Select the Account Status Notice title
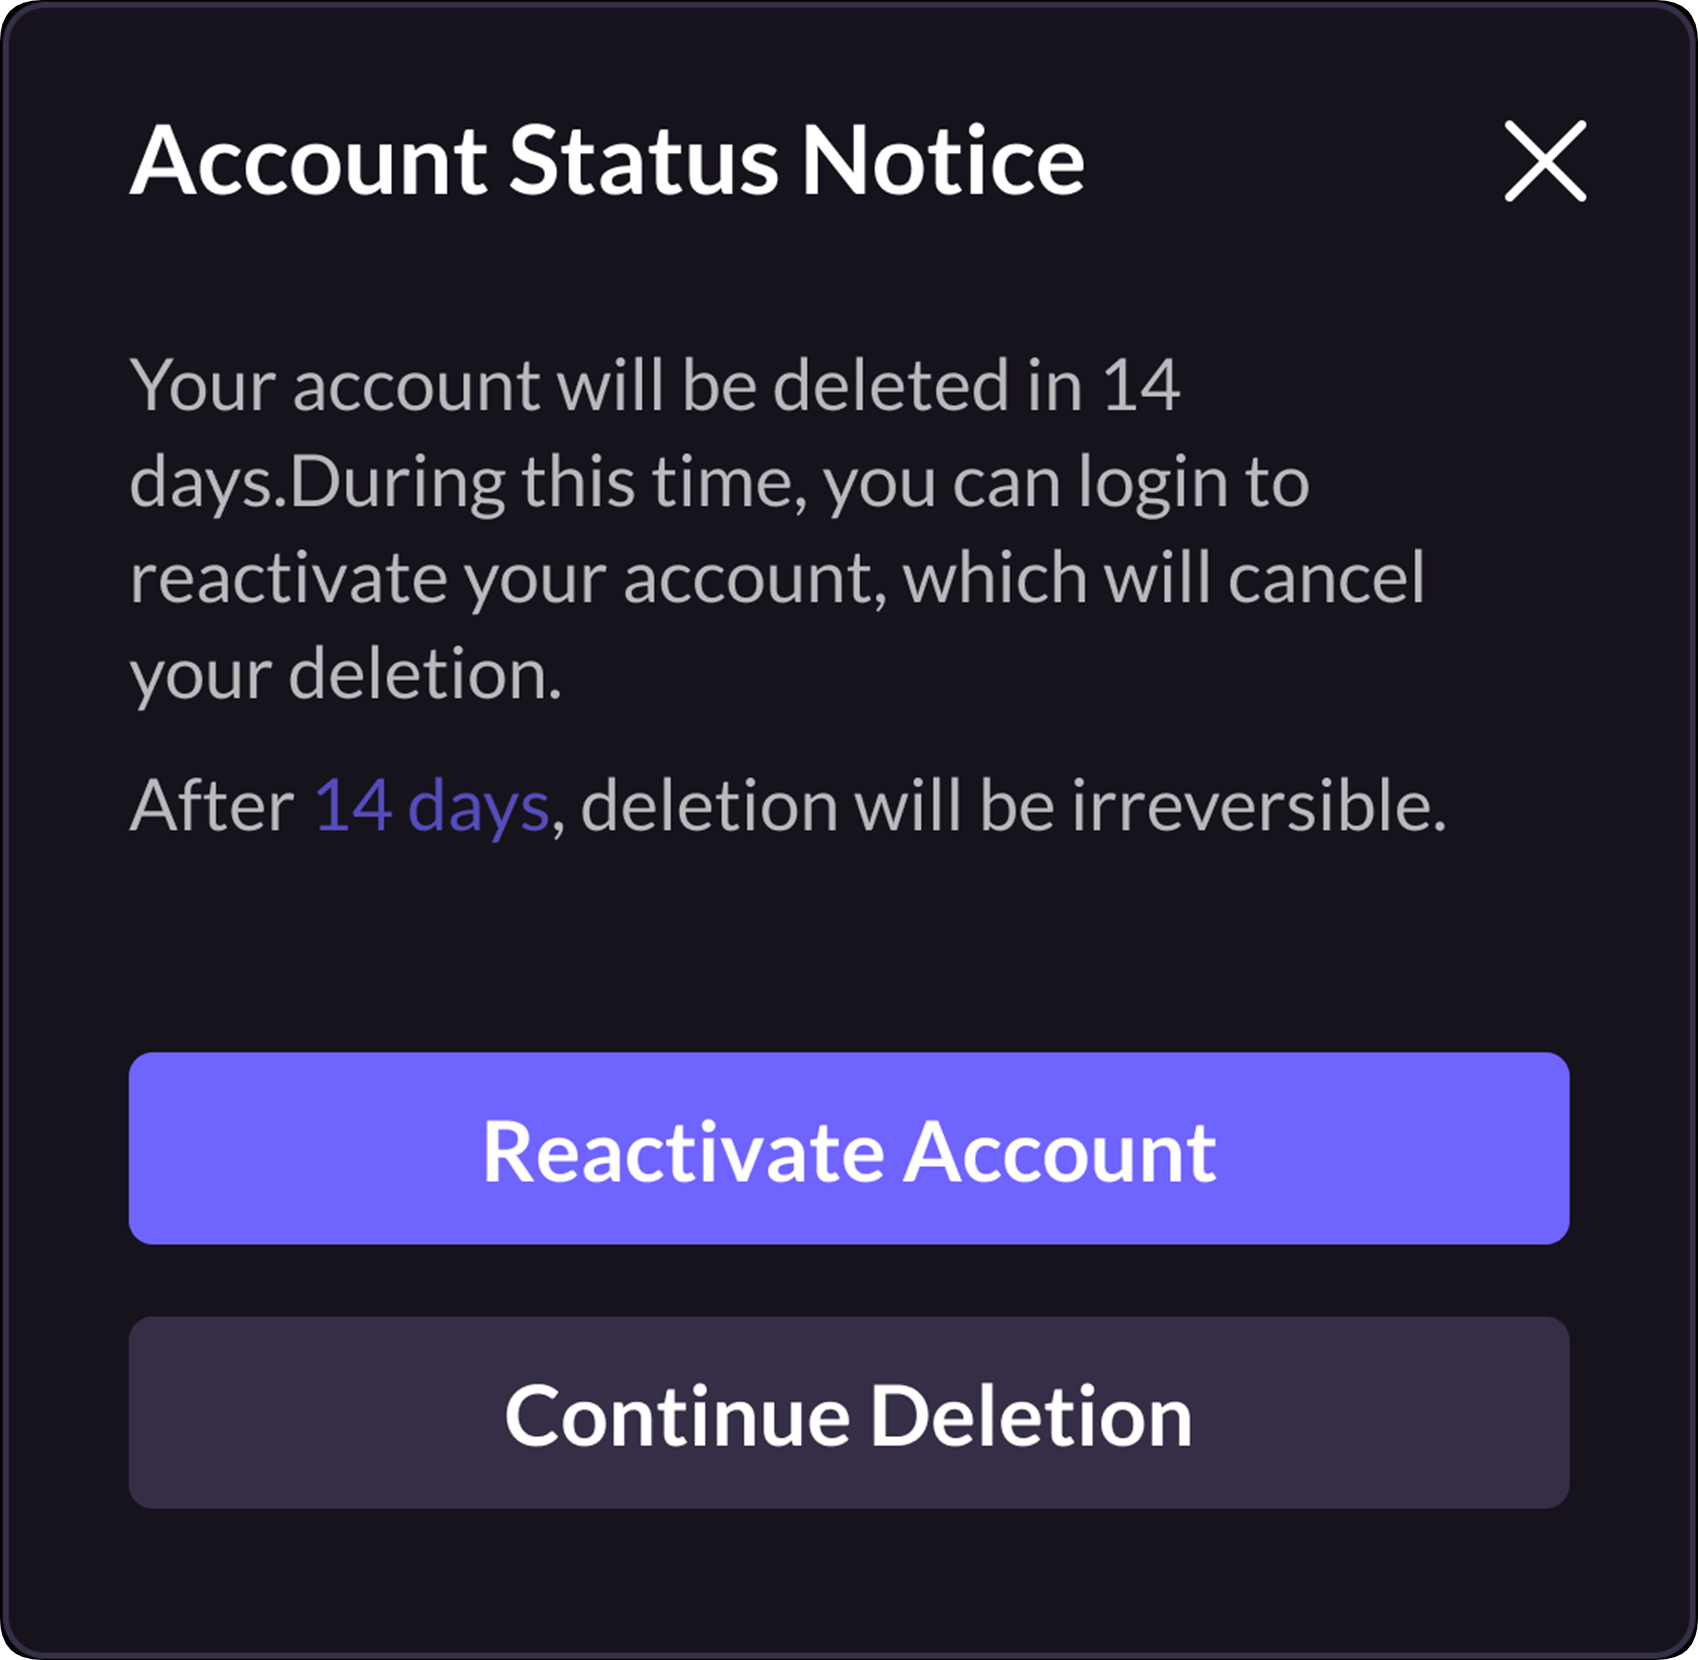 coord(608,160)
